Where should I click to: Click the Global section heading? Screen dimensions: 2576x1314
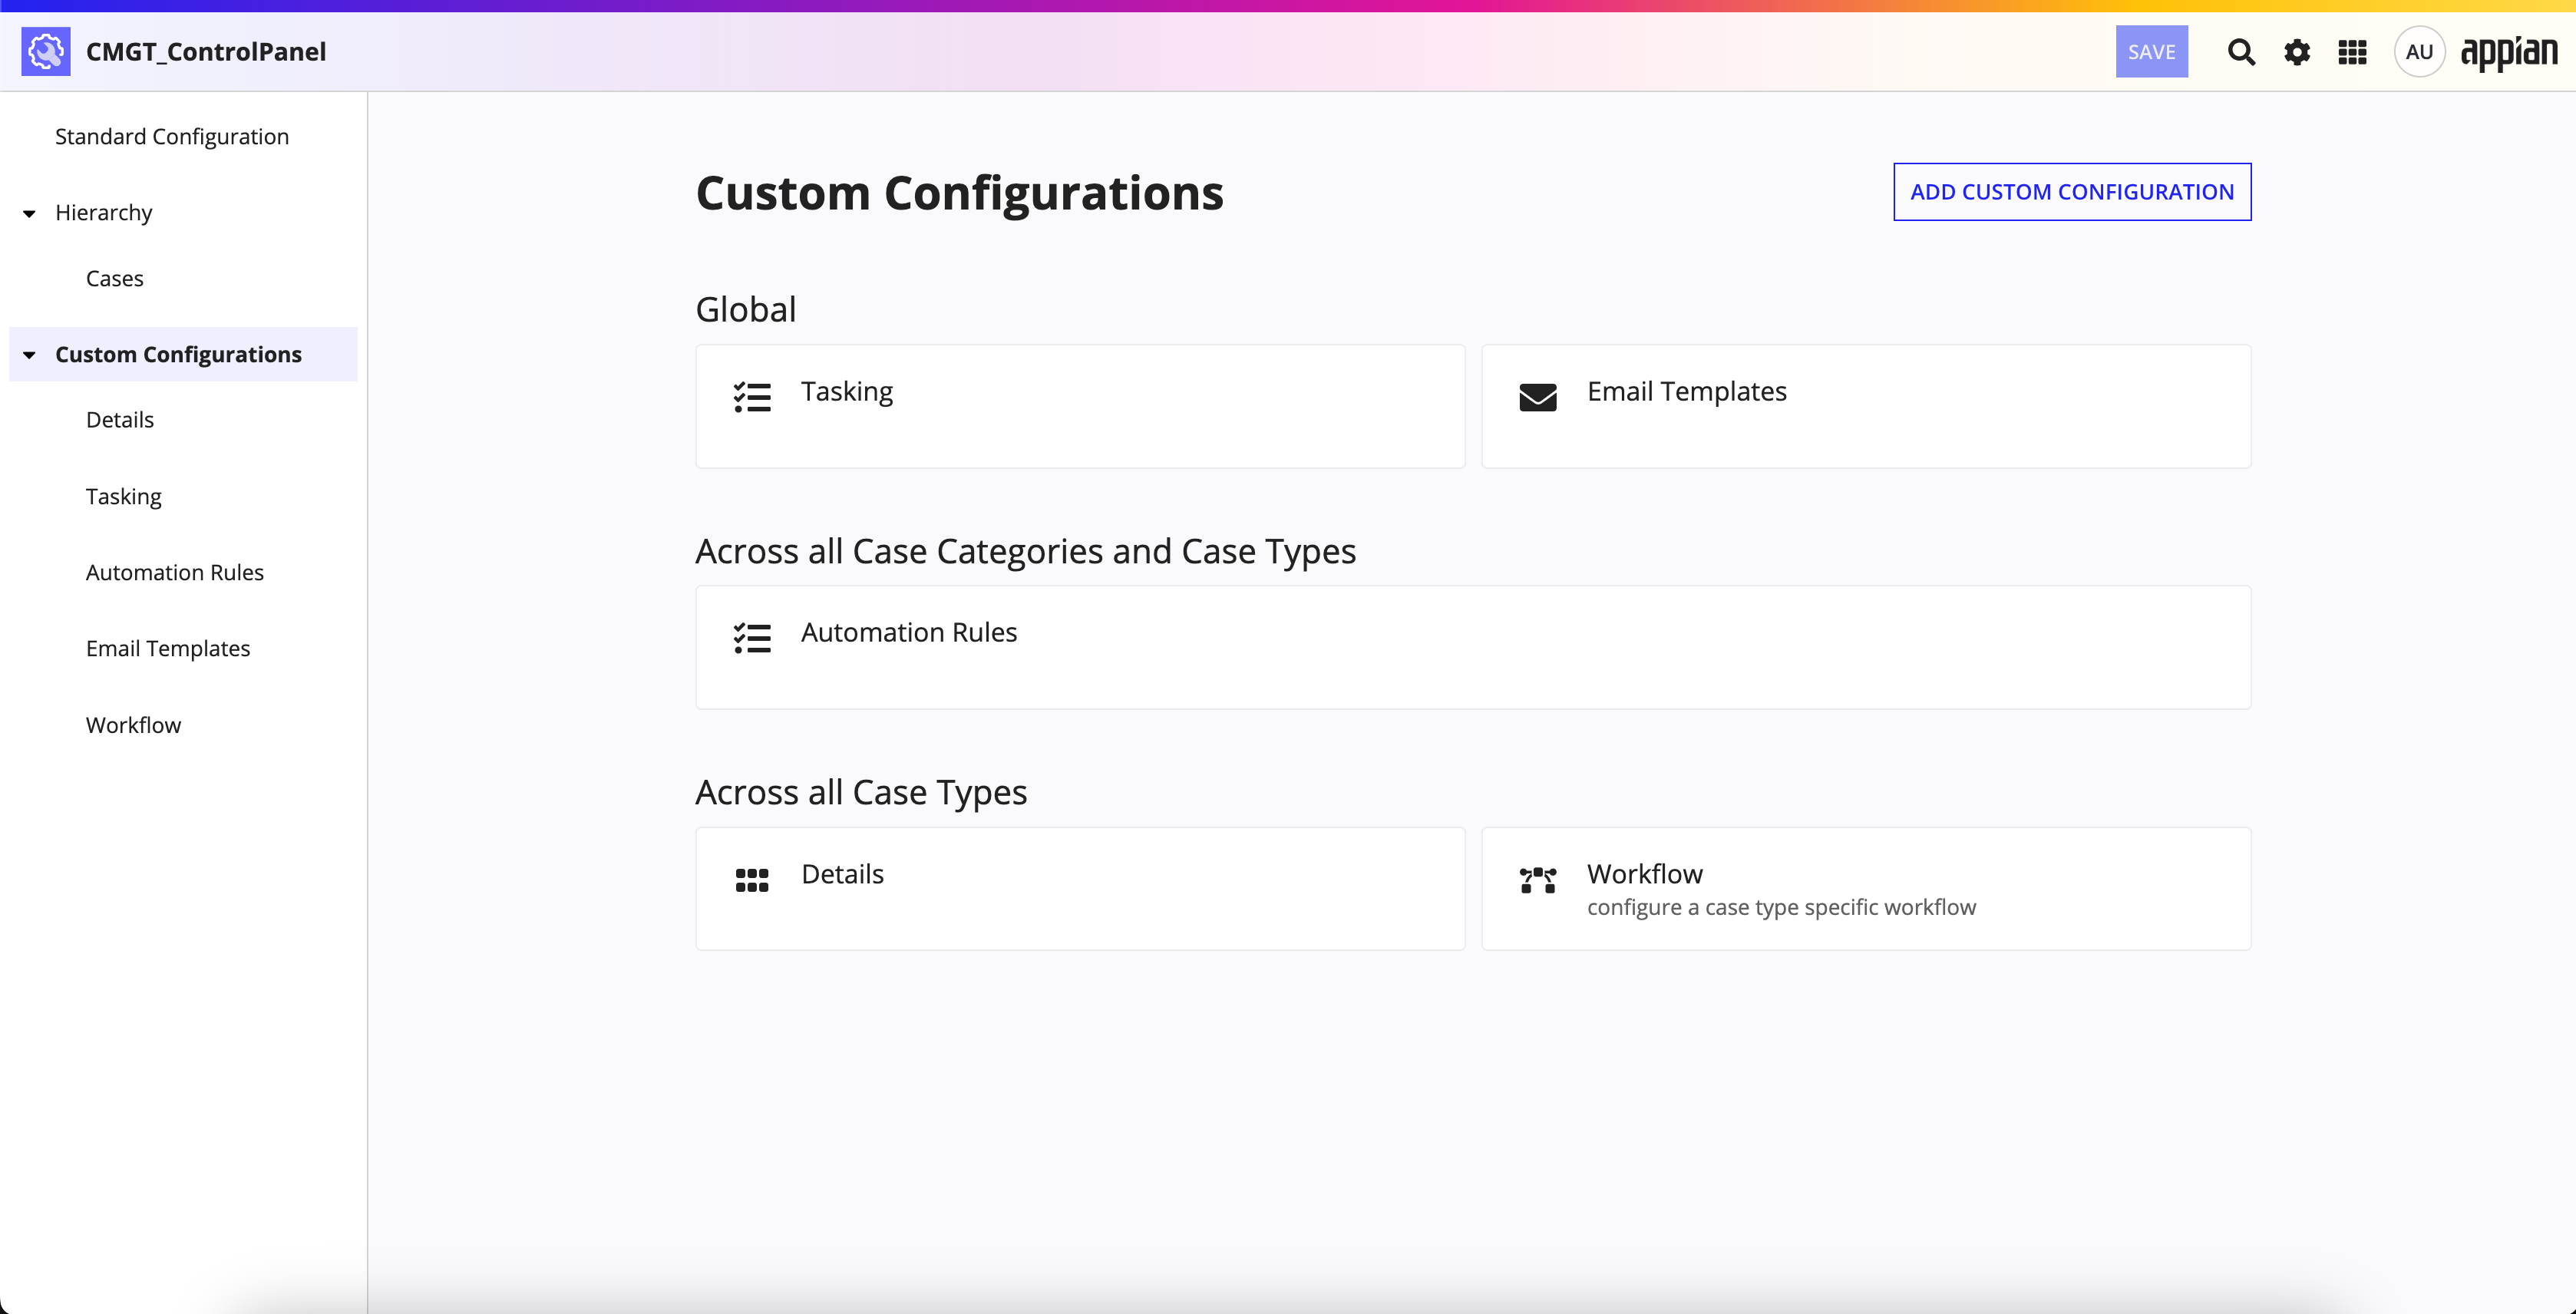[746, 309]
